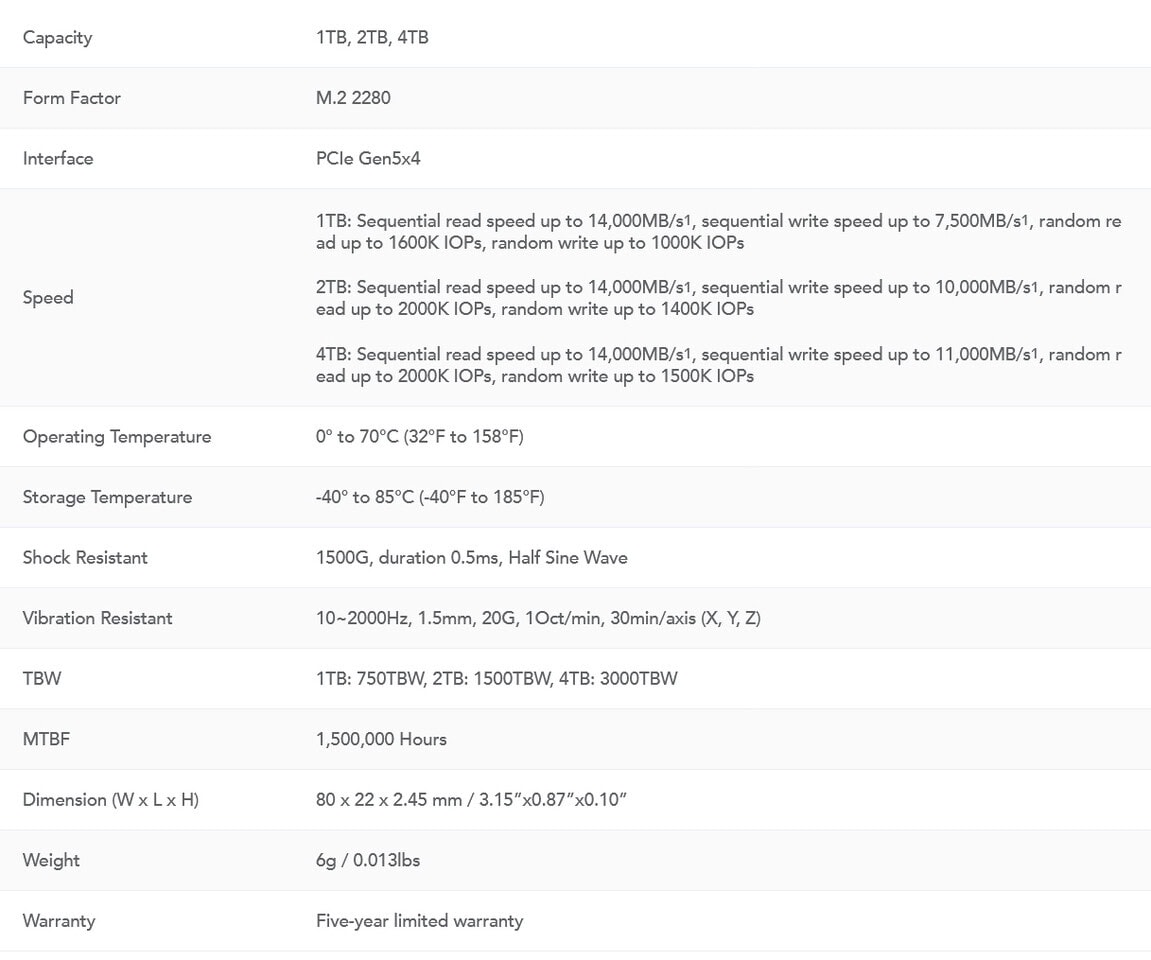This screenshot has width=1151, height=960.
Task: Click the Speed row label
Action: 48,297
